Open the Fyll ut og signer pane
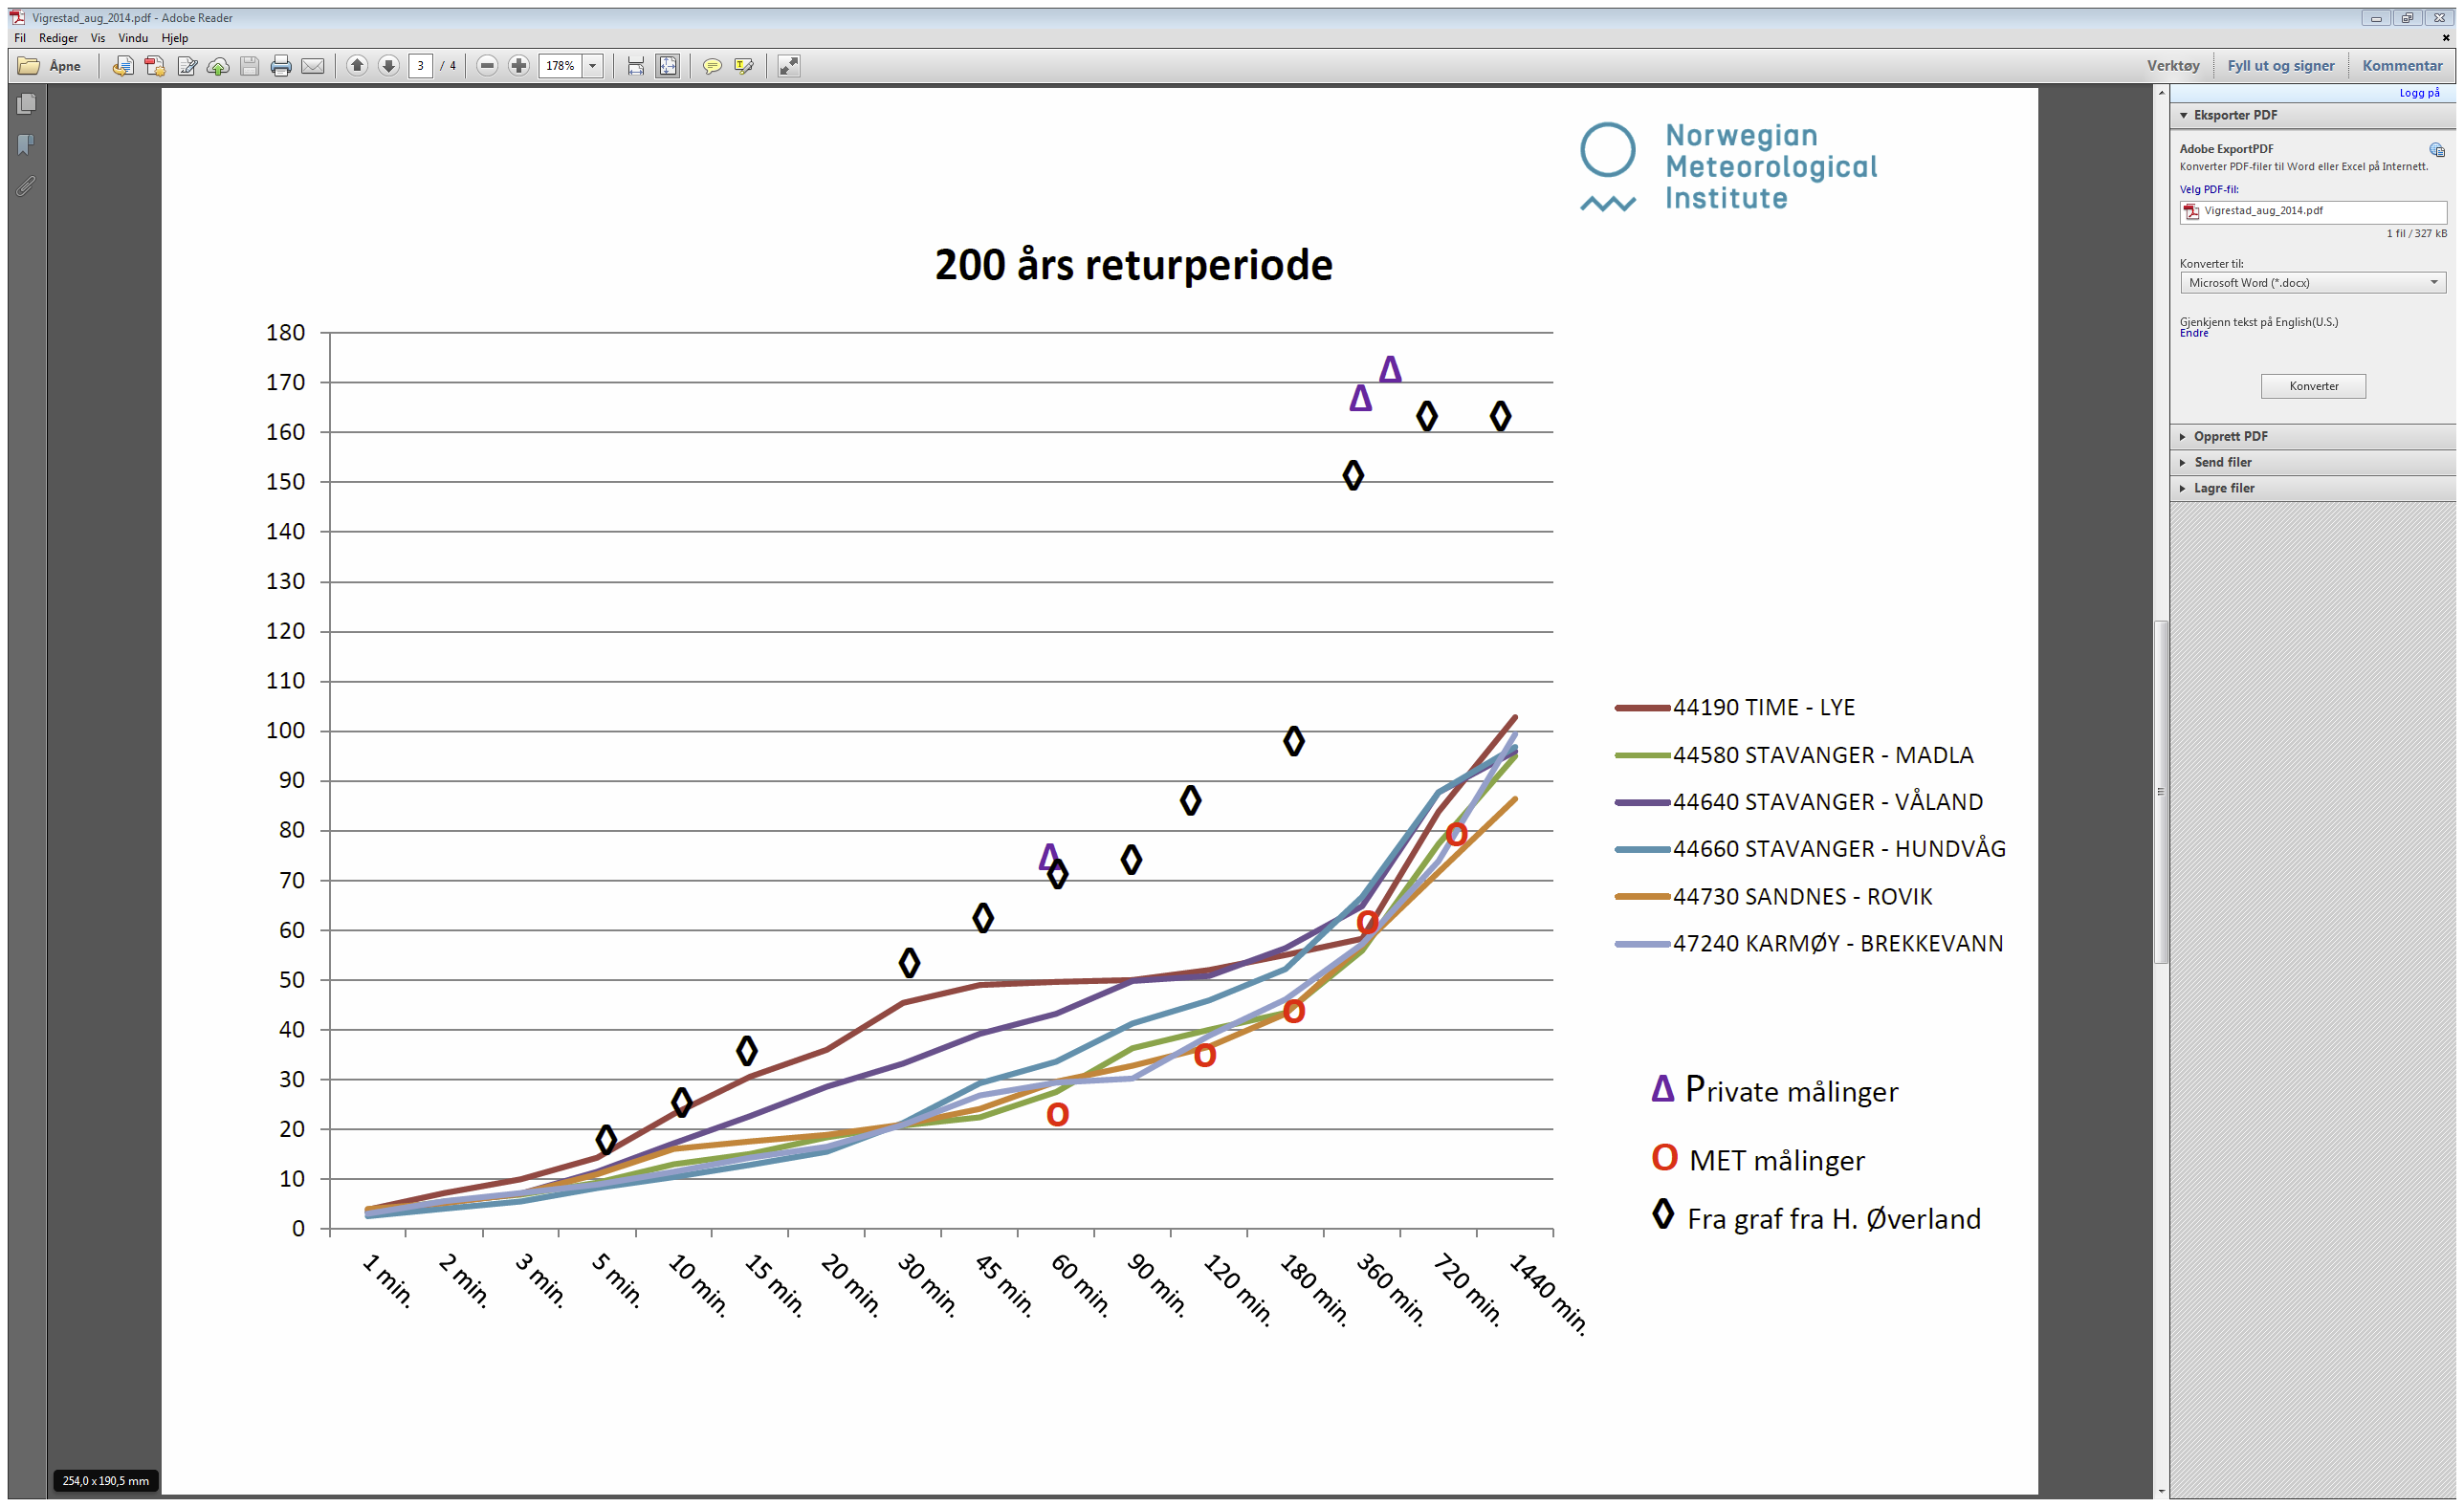2464x1507 pixels. pyautogui.click(x=2280, y=66)
